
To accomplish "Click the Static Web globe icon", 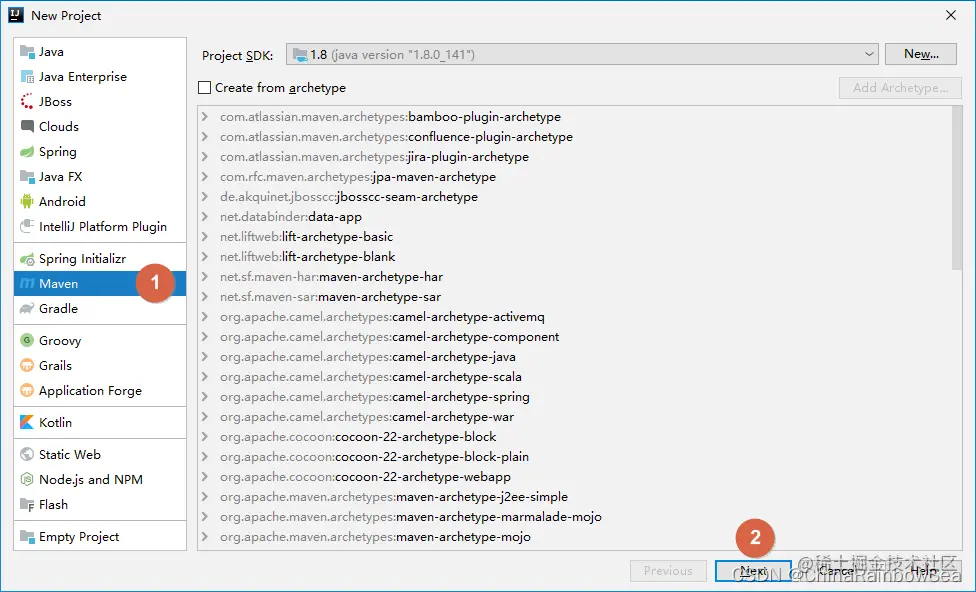I will [27, 454].
